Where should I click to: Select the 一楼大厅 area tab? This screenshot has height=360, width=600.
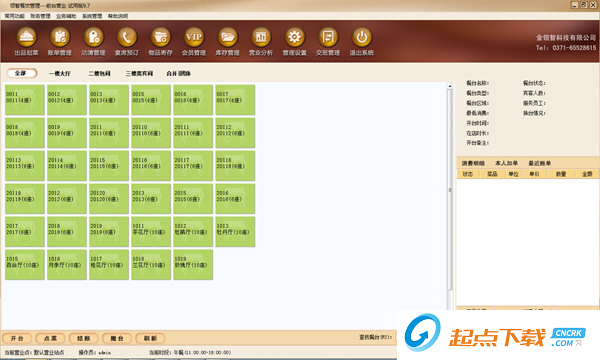(x=60, y=73)
